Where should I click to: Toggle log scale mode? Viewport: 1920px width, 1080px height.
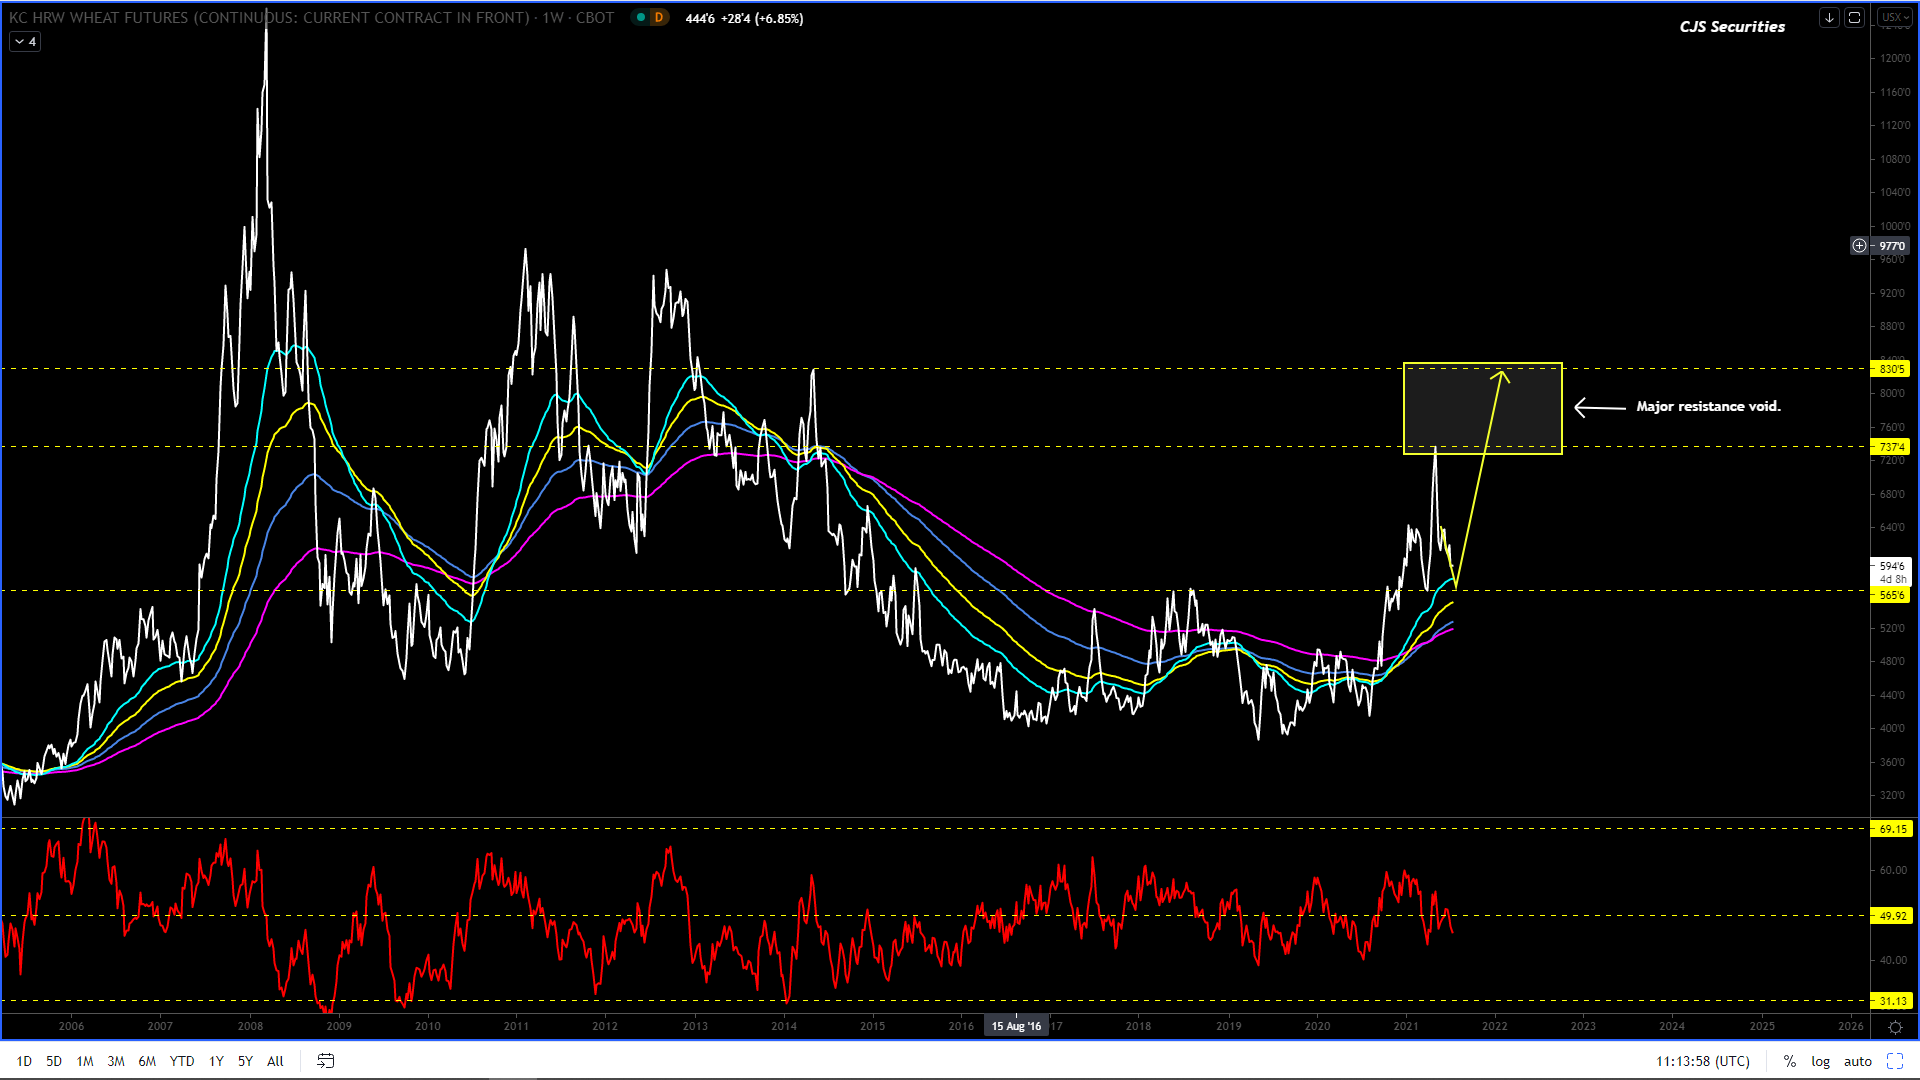tap(1821, 1061)
